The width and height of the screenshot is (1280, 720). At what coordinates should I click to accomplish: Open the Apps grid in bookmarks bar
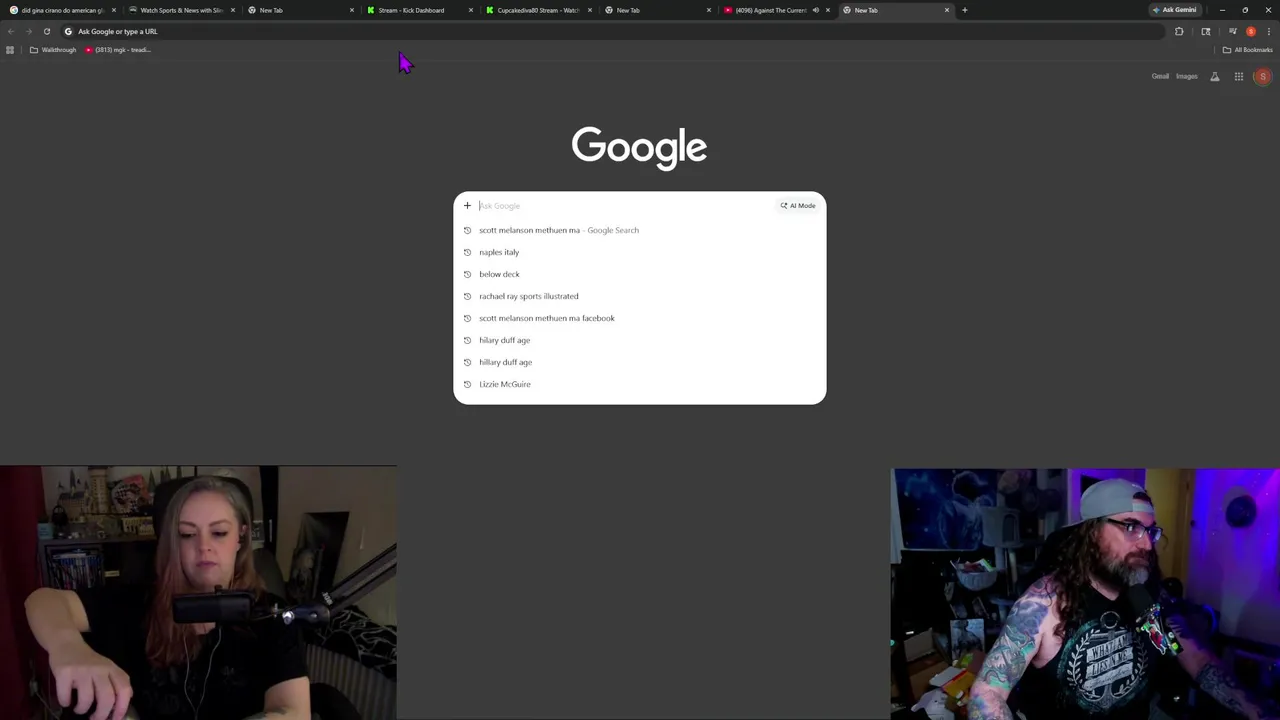coord(10,50)
